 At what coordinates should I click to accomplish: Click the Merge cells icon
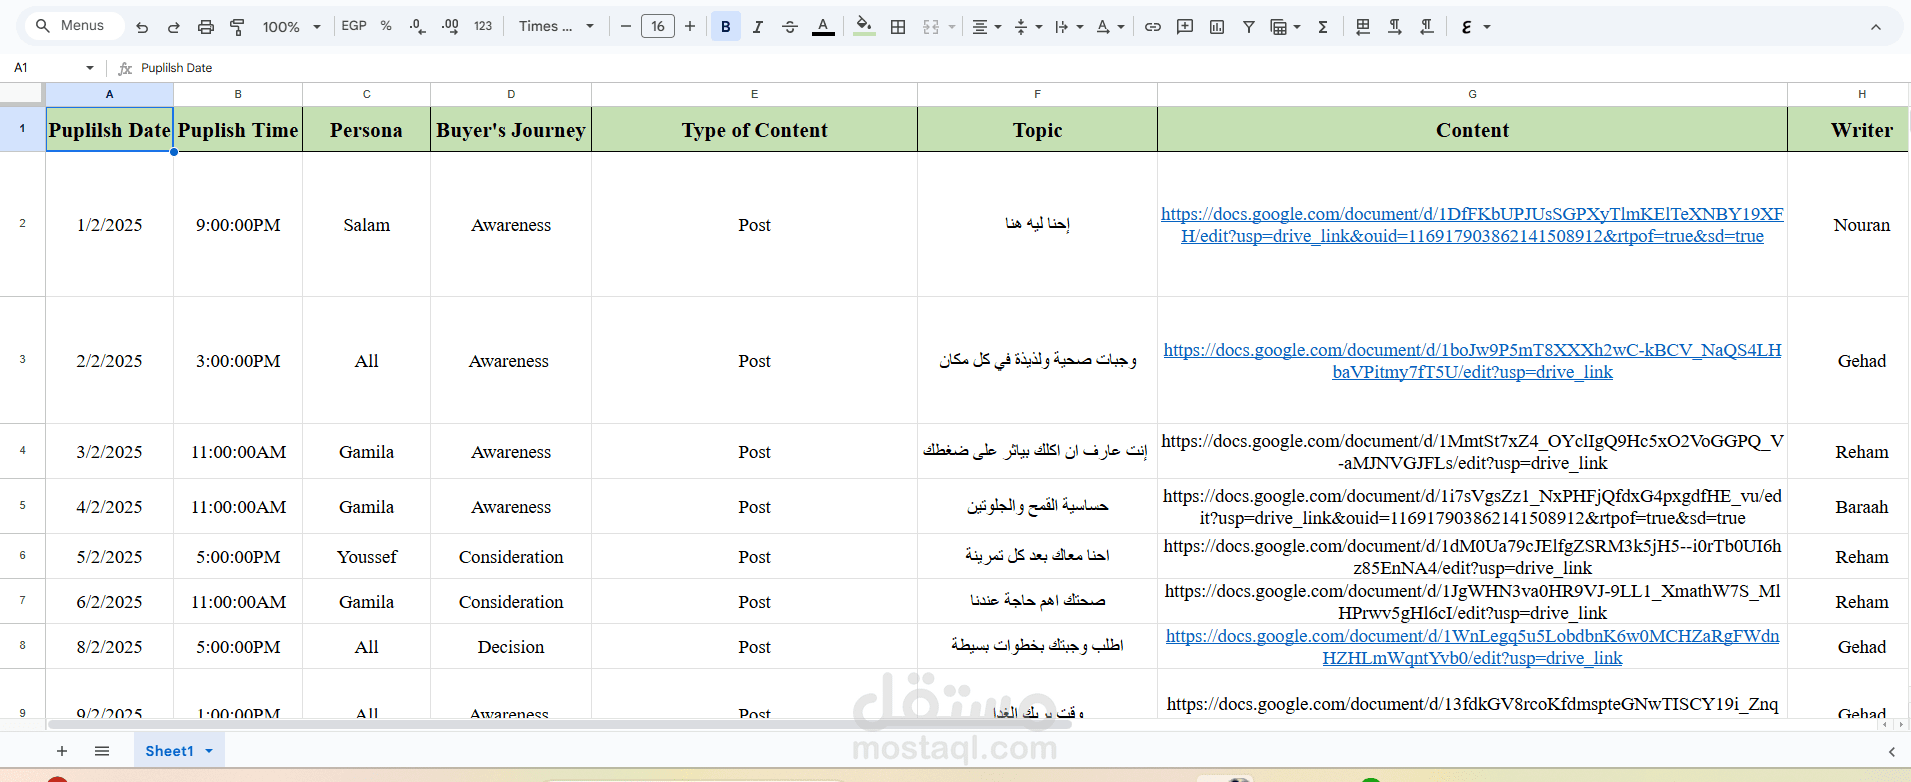pos(931,27)
